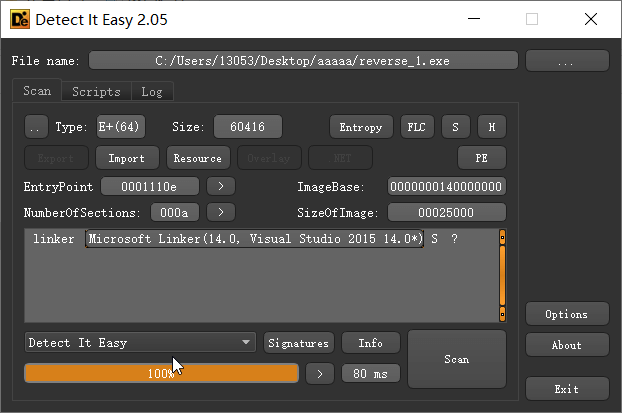Click the Info button
Viewport: 622px width, 413px height.
tap(371, 343)
